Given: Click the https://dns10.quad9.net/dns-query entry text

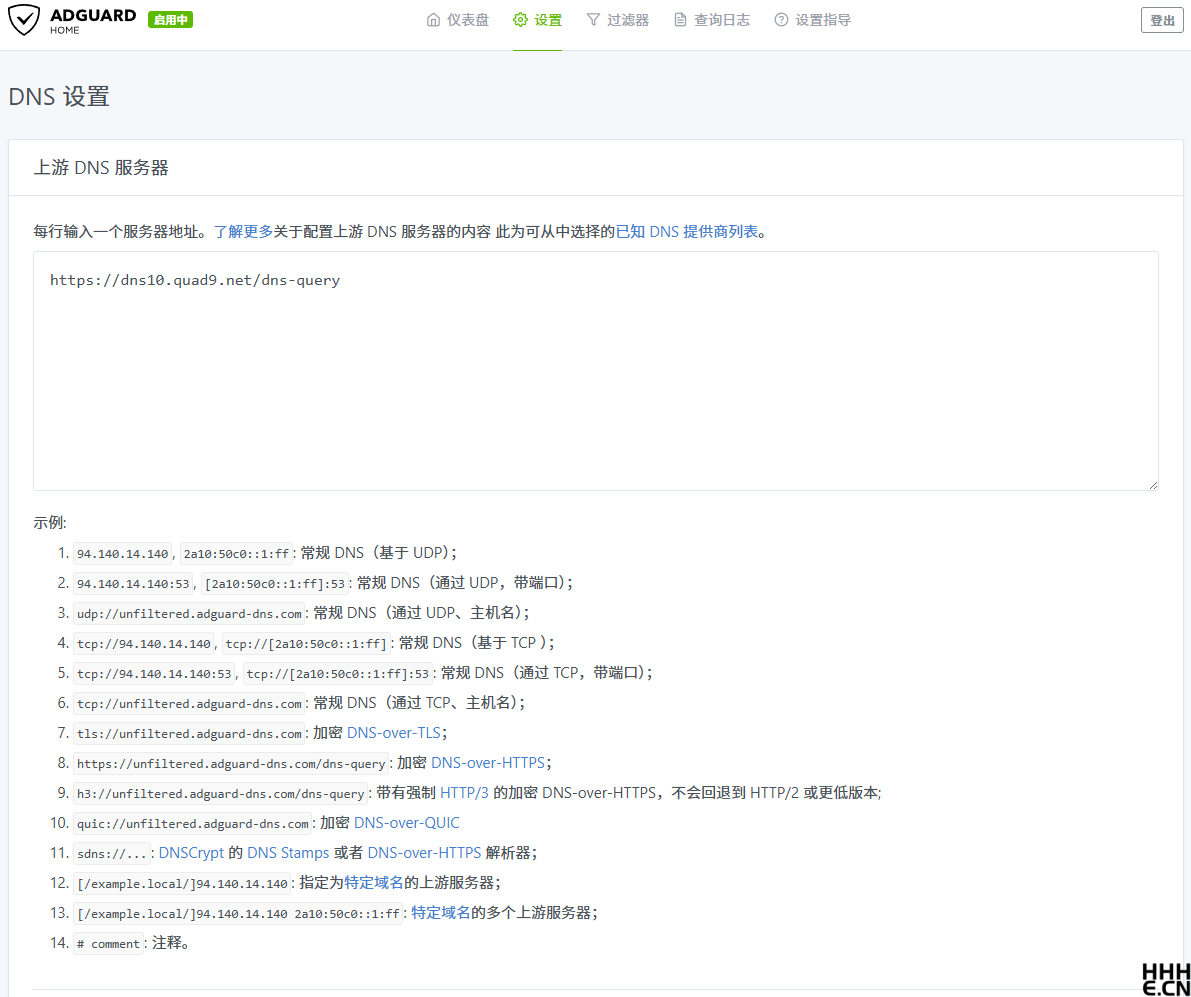Looking at the screenshot, I should [195, 280].
